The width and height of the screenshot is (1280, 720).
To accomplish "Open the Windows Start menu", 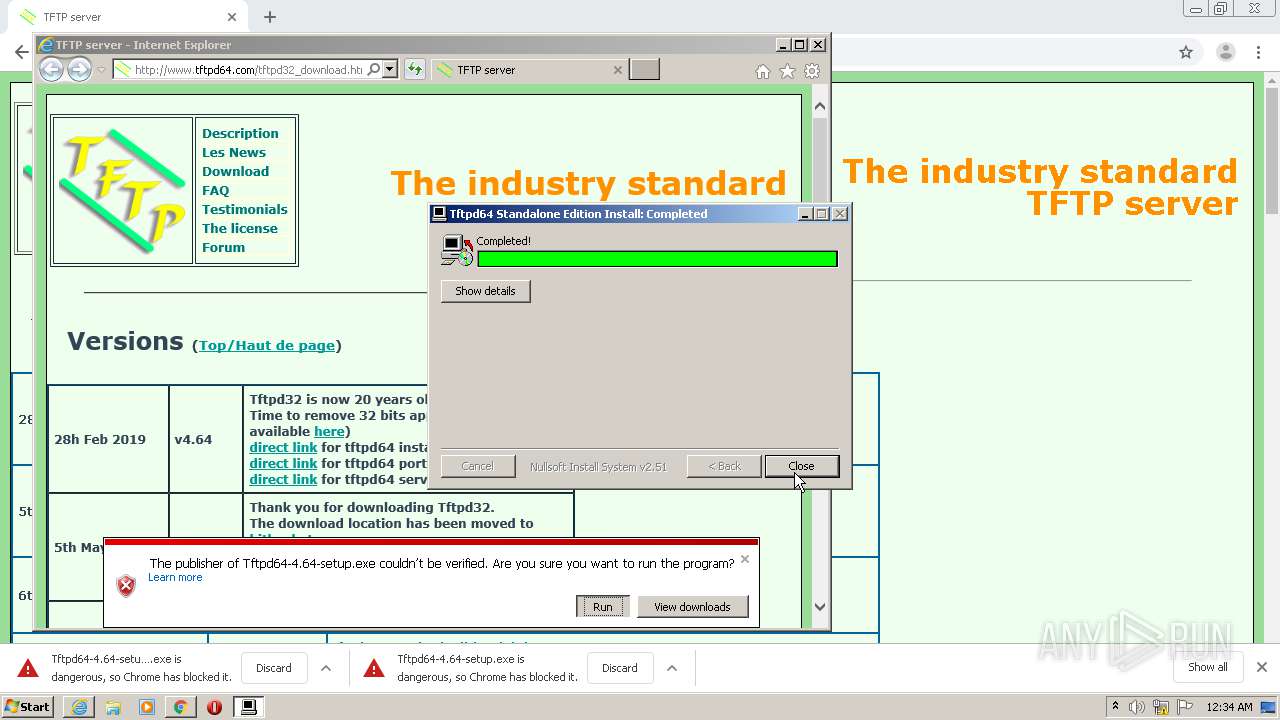I will coord(28,707).
